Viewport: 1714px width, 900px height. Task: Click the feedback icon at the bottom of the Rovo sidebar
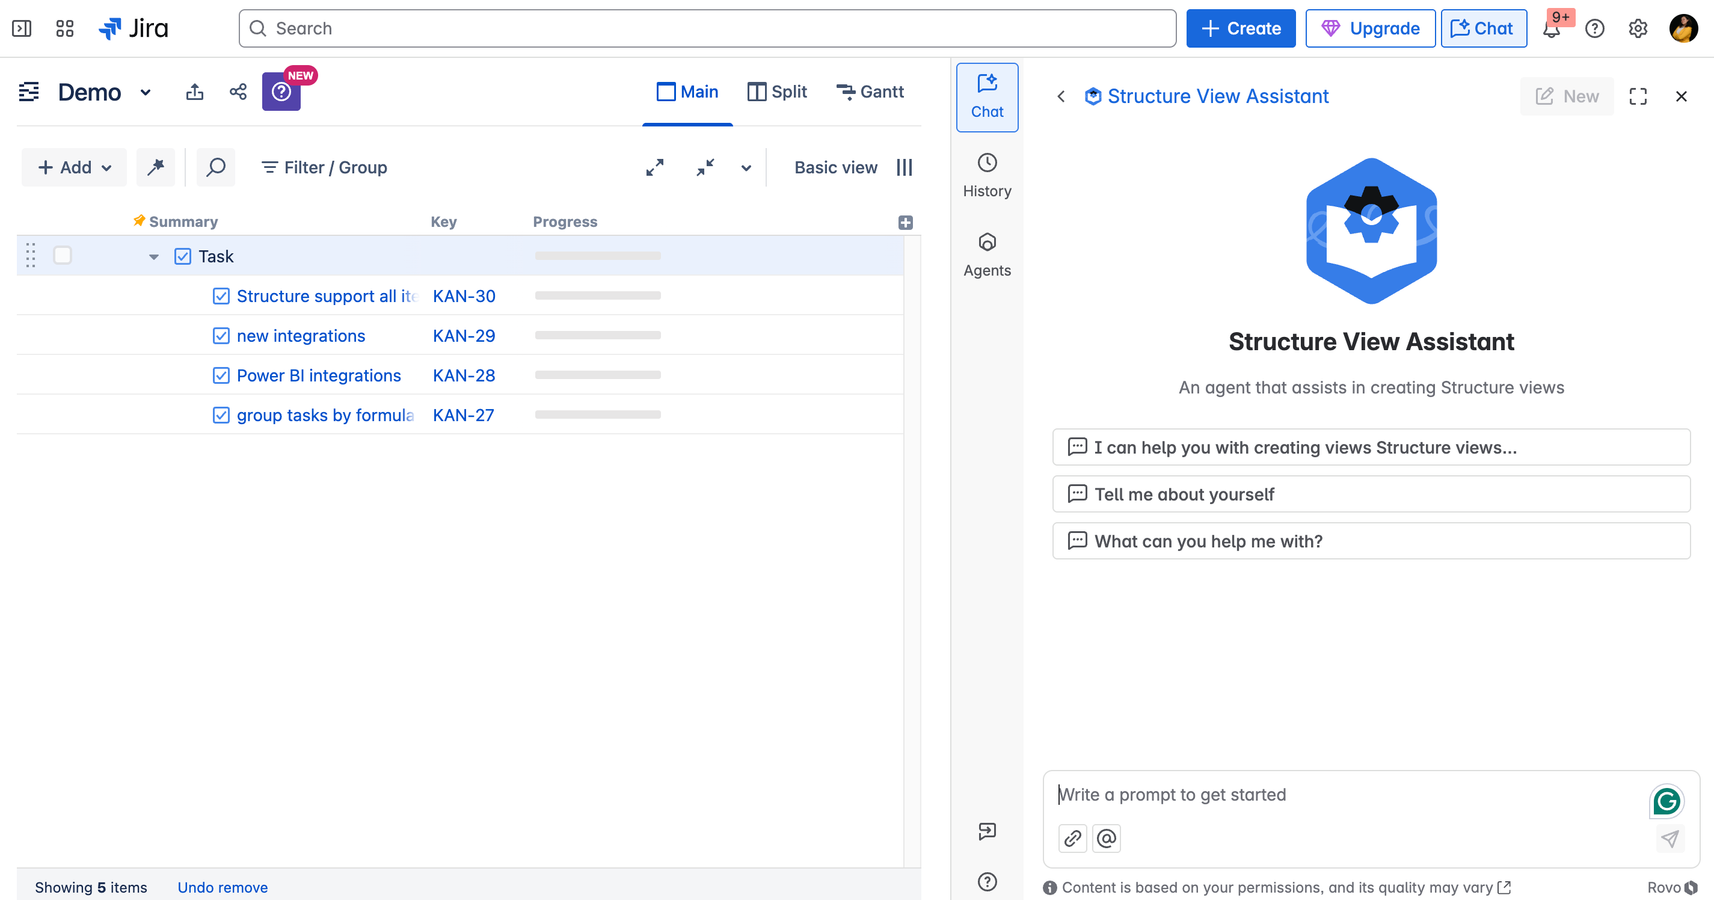point(987,831)
